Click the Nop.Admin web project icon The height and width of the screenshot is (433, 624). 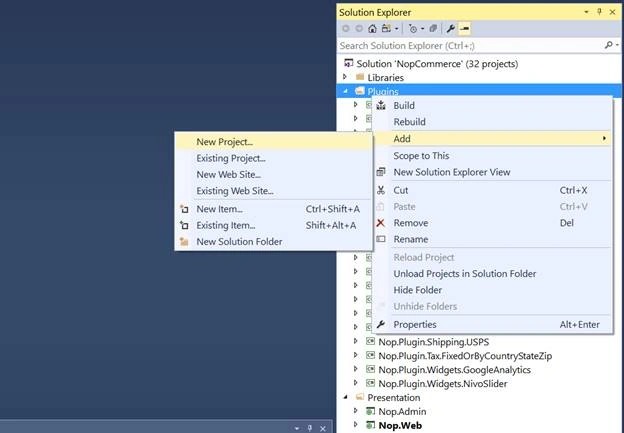click(x=370, y=411)
